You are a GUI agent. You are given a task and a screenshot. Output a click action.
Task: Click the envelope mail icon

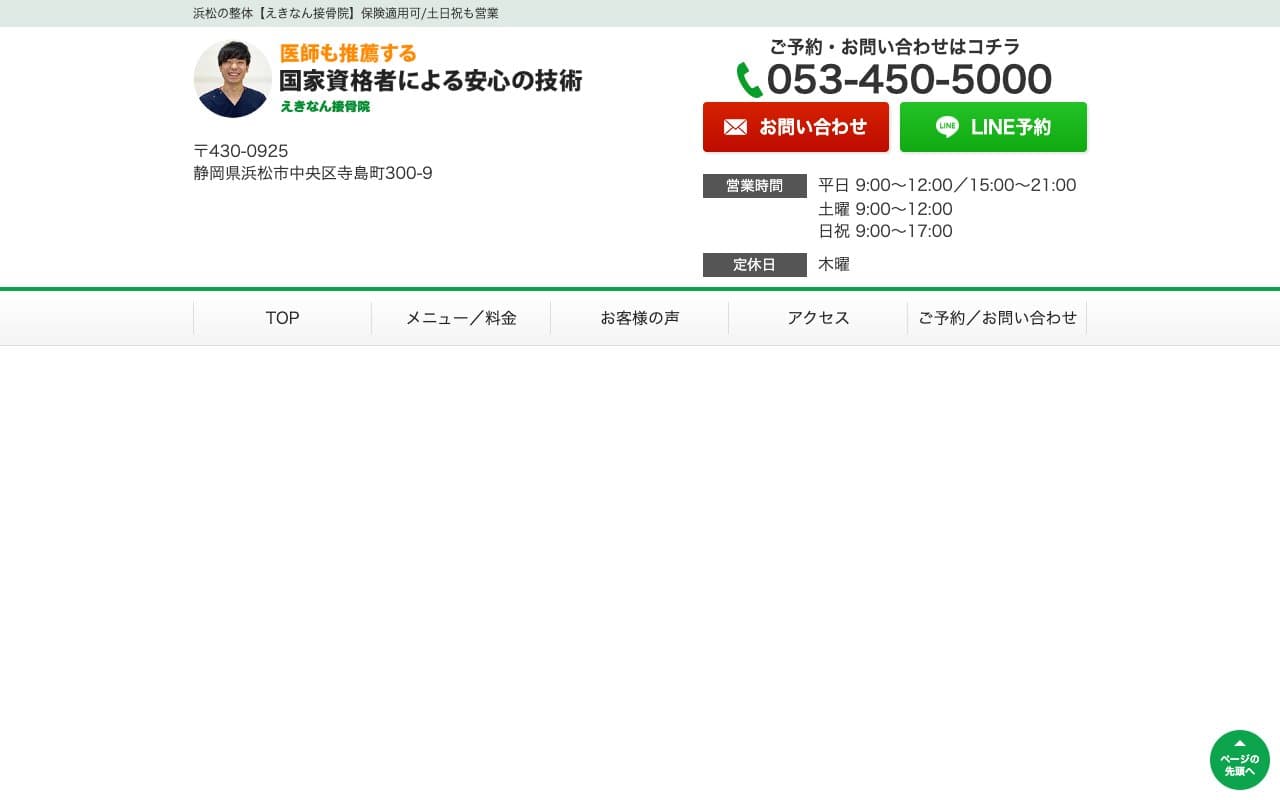(x=735, y=127)
